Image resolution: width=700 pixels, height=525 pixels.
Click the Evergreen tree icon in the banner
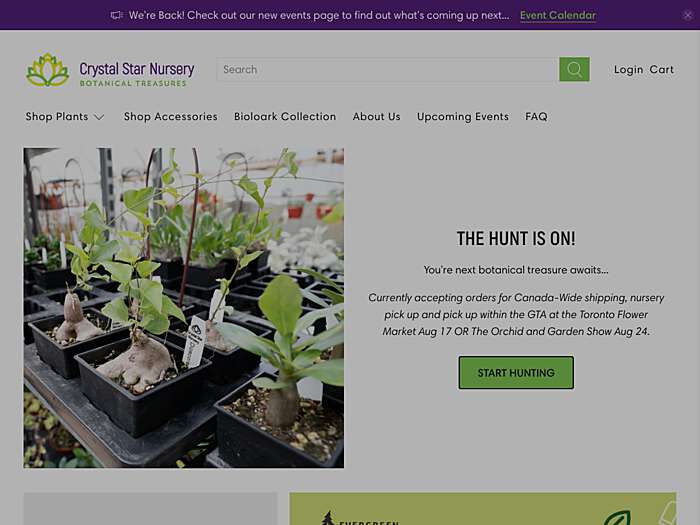[x=328, y=518]
